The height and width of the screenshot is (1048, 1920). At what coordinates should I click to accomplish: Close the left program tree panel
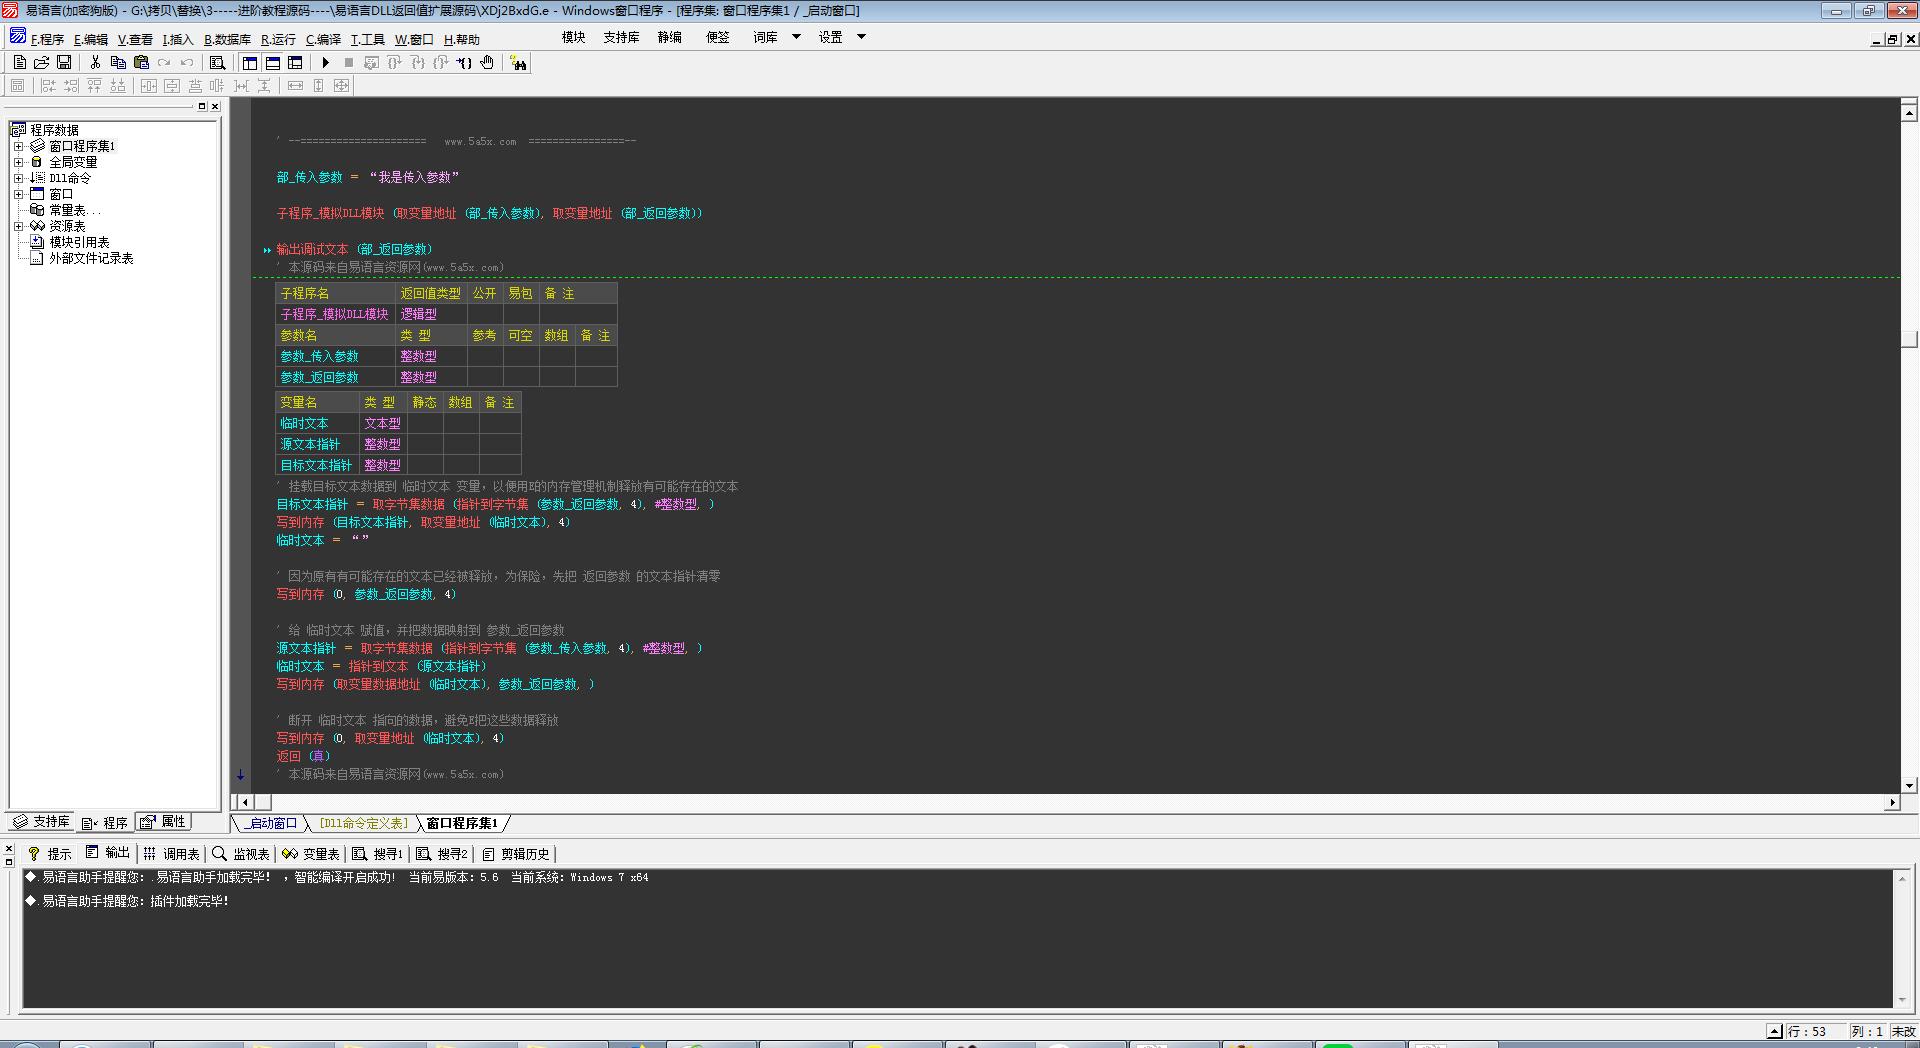pyautogui.click(x=214, y=106)
